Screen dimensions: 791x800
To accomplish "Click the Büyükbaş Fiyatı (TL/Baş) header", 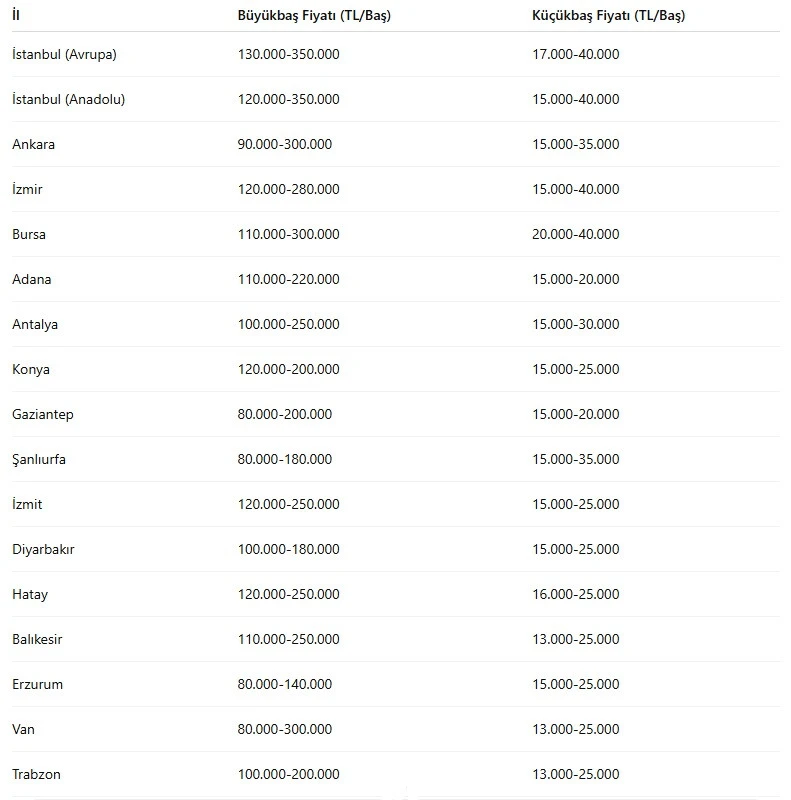I will point(314,15).
